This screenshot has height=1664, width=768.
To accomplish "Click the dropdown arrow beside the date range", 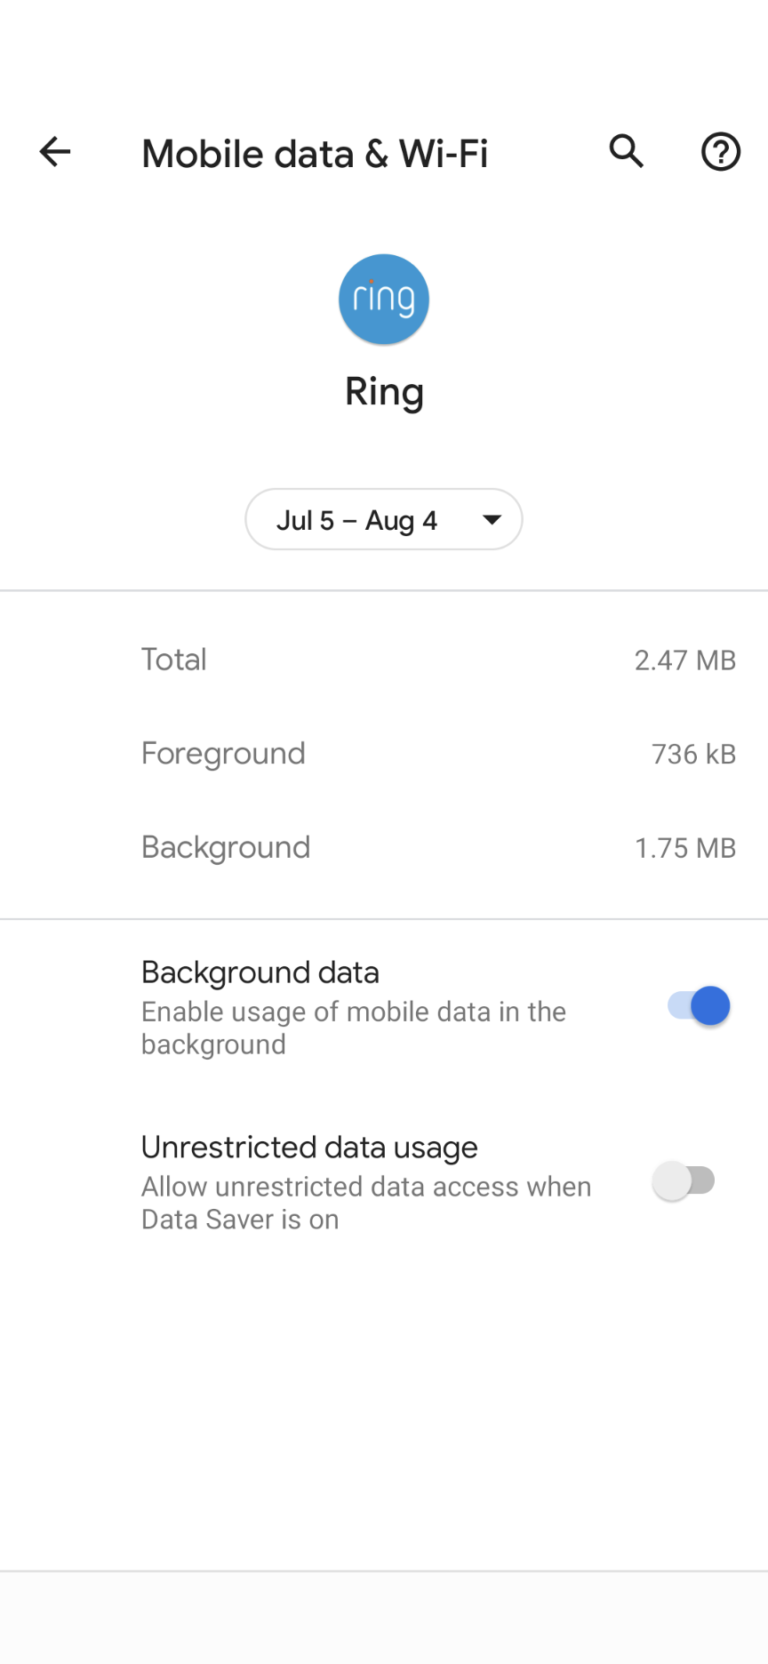I will pyautogui.click(x=491, y=520).
